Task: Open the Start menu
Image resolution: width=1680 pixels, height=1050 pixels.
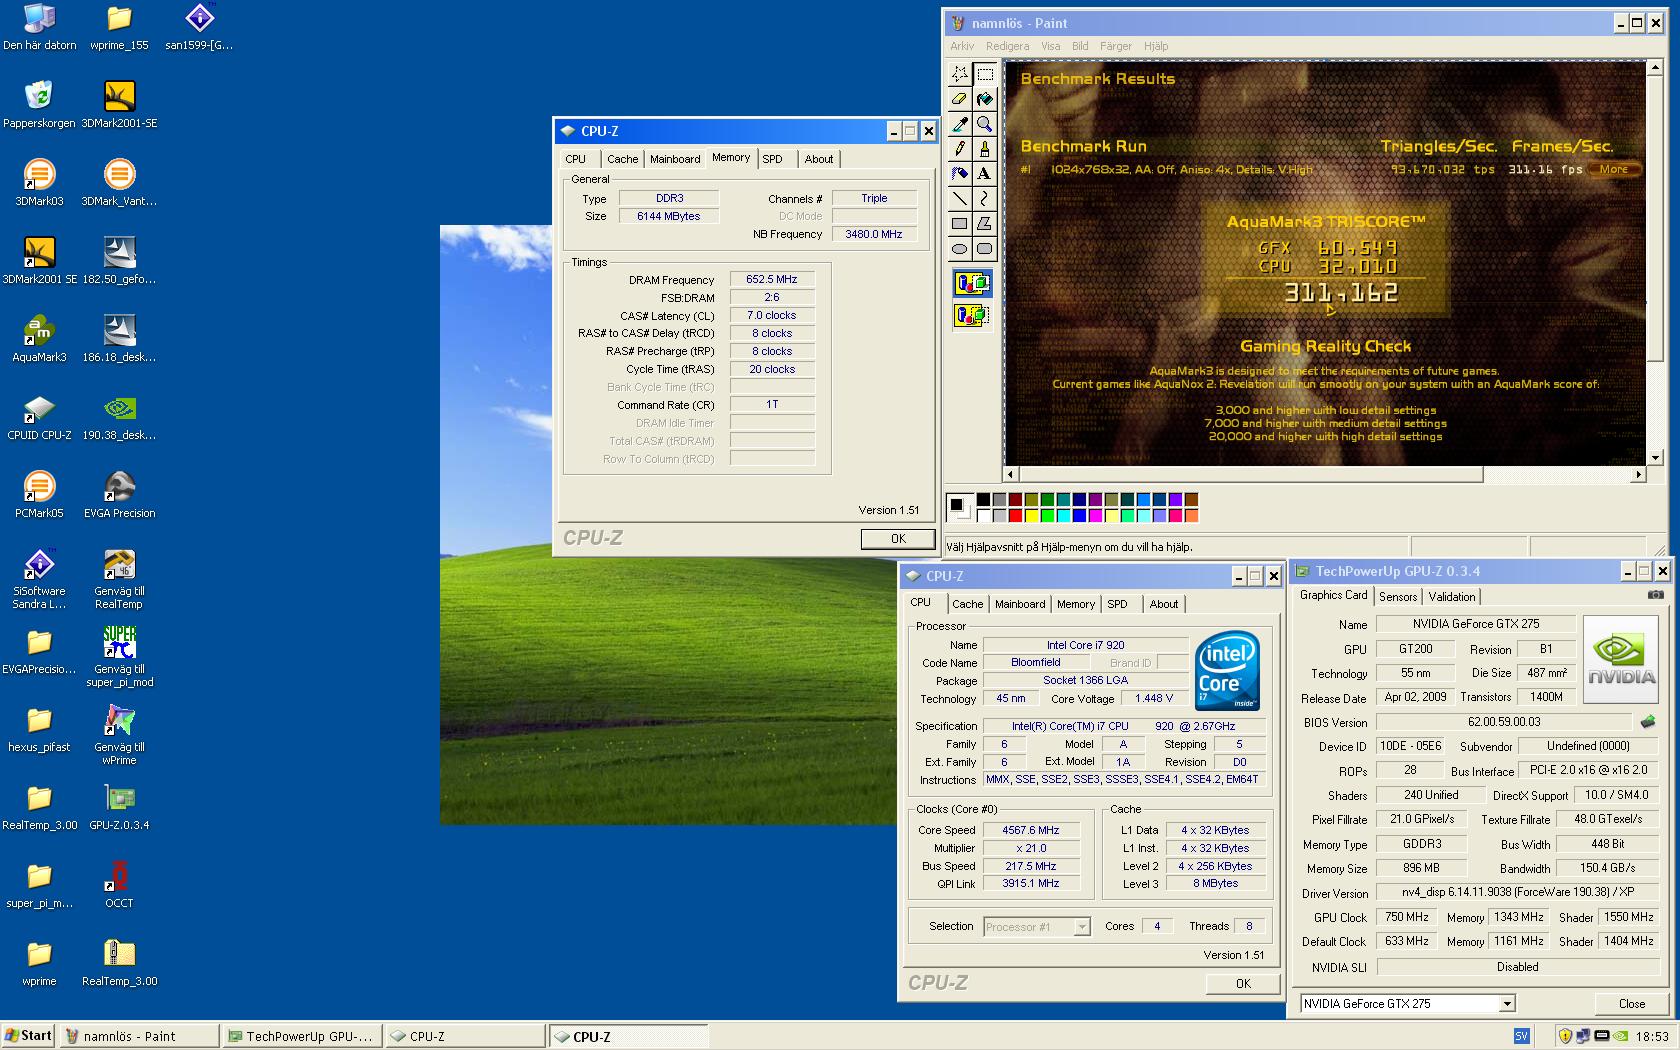Action: click(x=28, y=1036)
